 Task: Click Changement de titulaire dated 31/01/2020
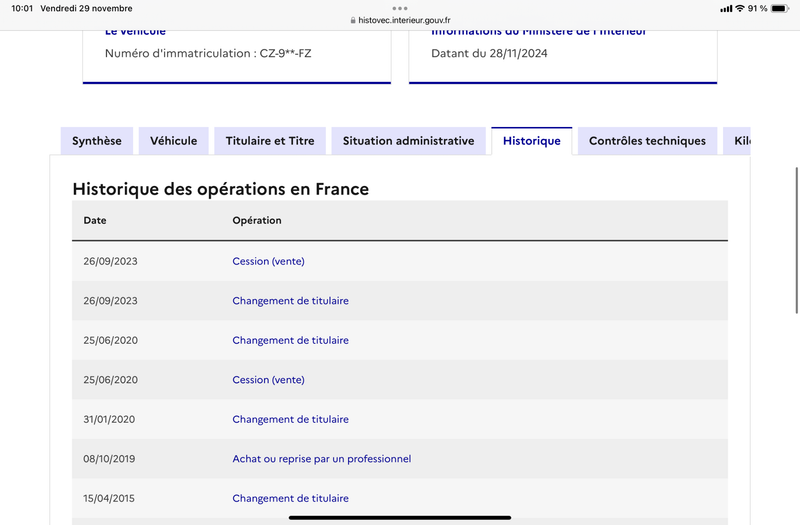[x=290, y=419]
